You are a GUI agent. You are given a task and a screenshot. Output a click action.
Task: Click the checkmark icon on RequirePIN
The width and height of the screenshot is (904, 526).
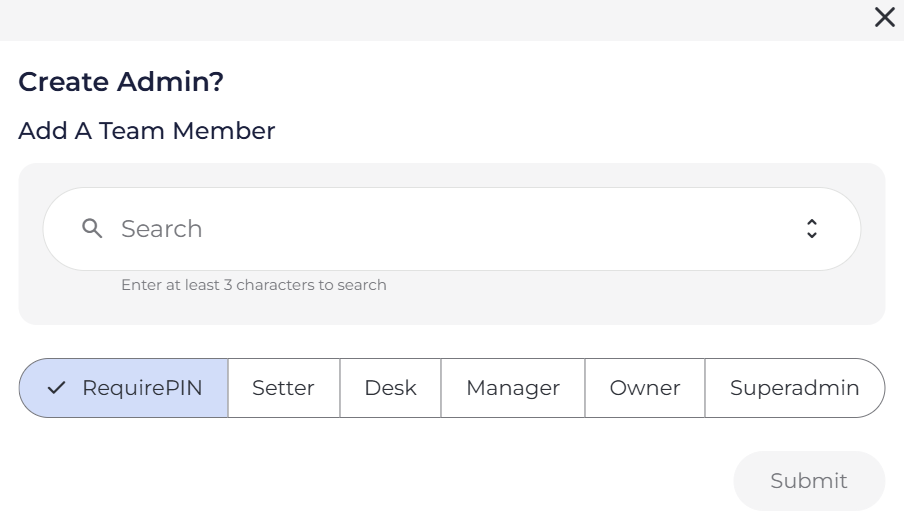56,388
